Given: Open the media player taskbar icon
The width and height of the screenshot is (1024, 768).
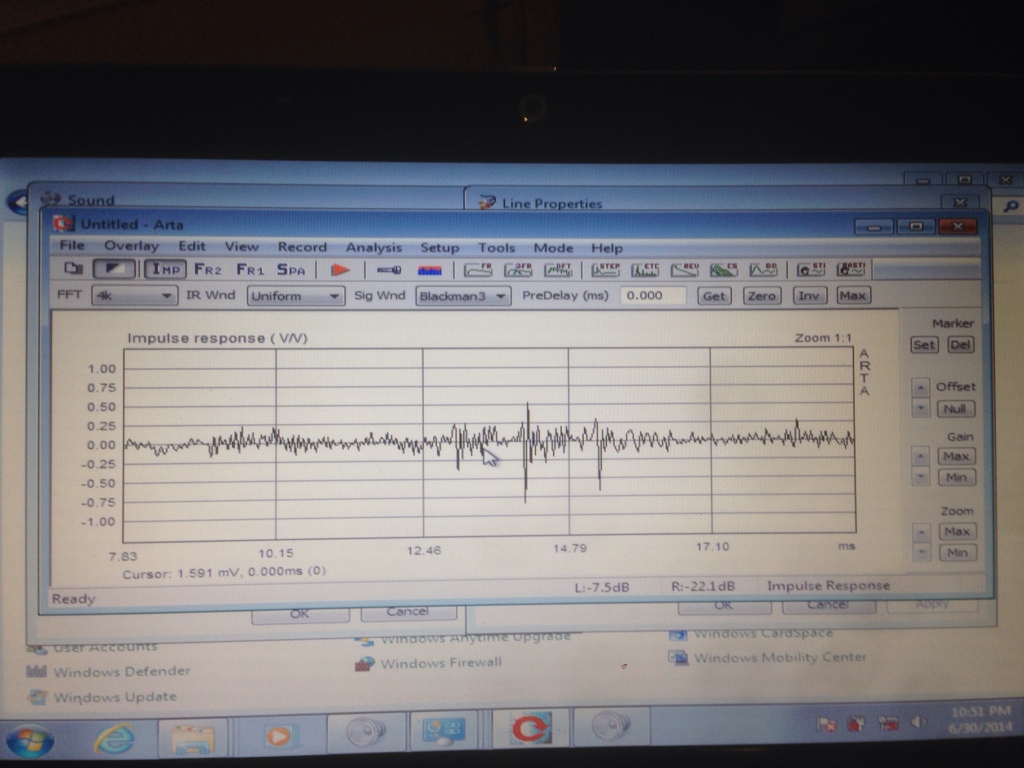Looking at the screenshot, I should coord(279,736).
